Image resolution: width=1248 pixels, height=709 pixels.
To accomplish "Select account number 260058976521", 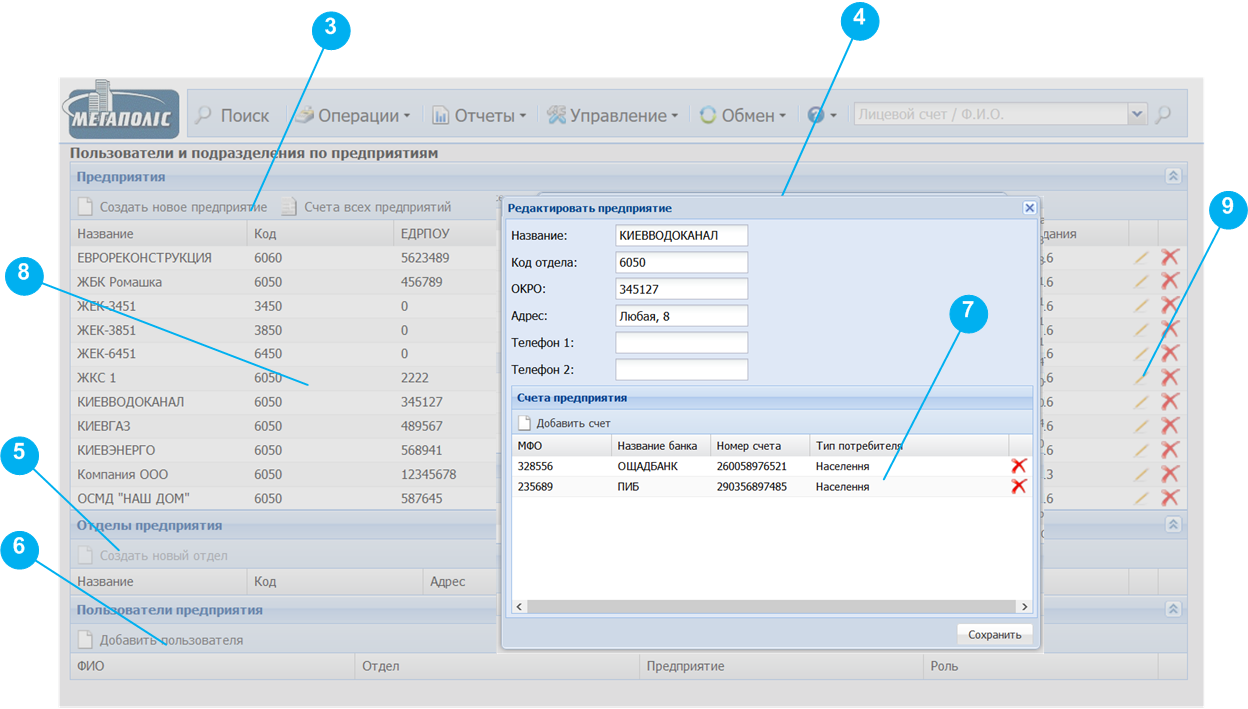I will [x=751, y=466].
